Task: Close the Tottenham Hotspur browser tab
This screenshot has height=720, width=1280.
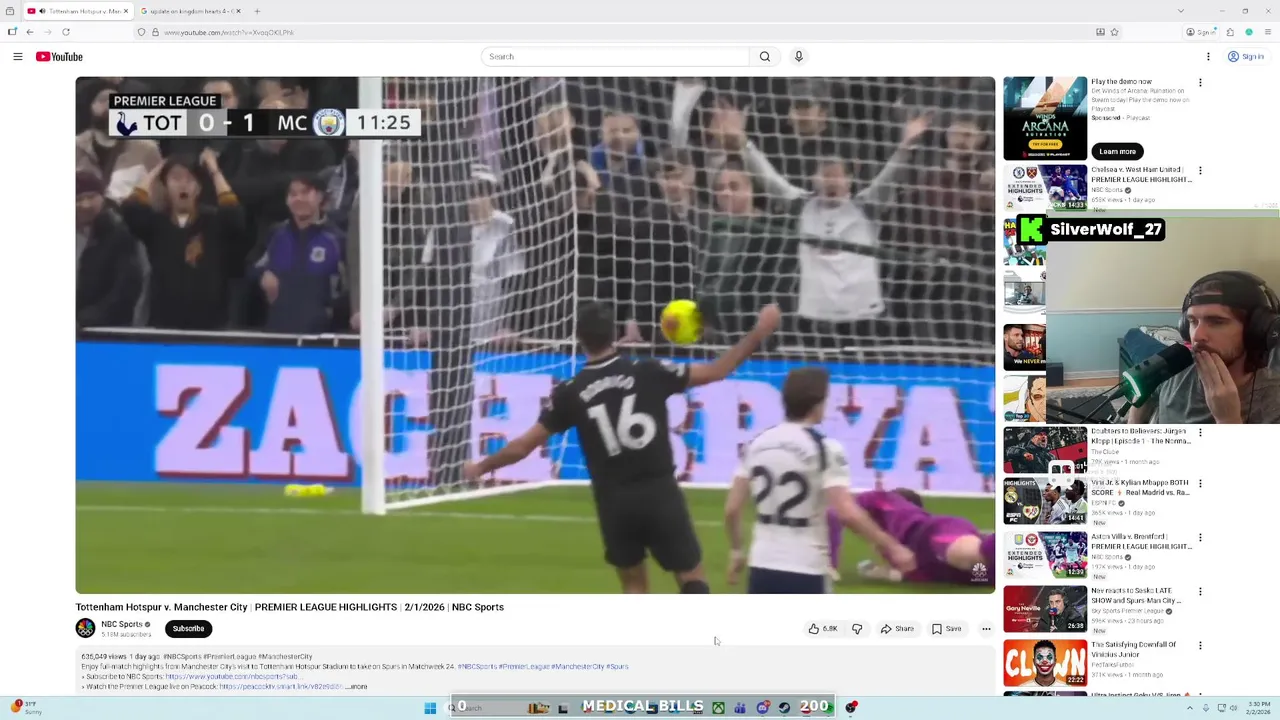Action: click(x=126, y=11)
